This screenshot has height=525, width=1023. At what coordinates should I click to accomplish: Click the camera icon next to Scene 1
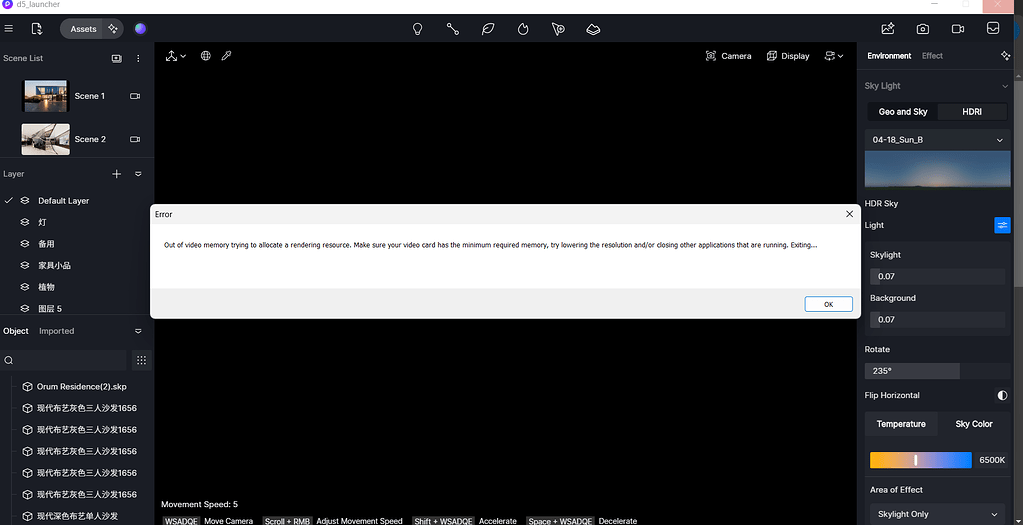click(x=135, y=96)
